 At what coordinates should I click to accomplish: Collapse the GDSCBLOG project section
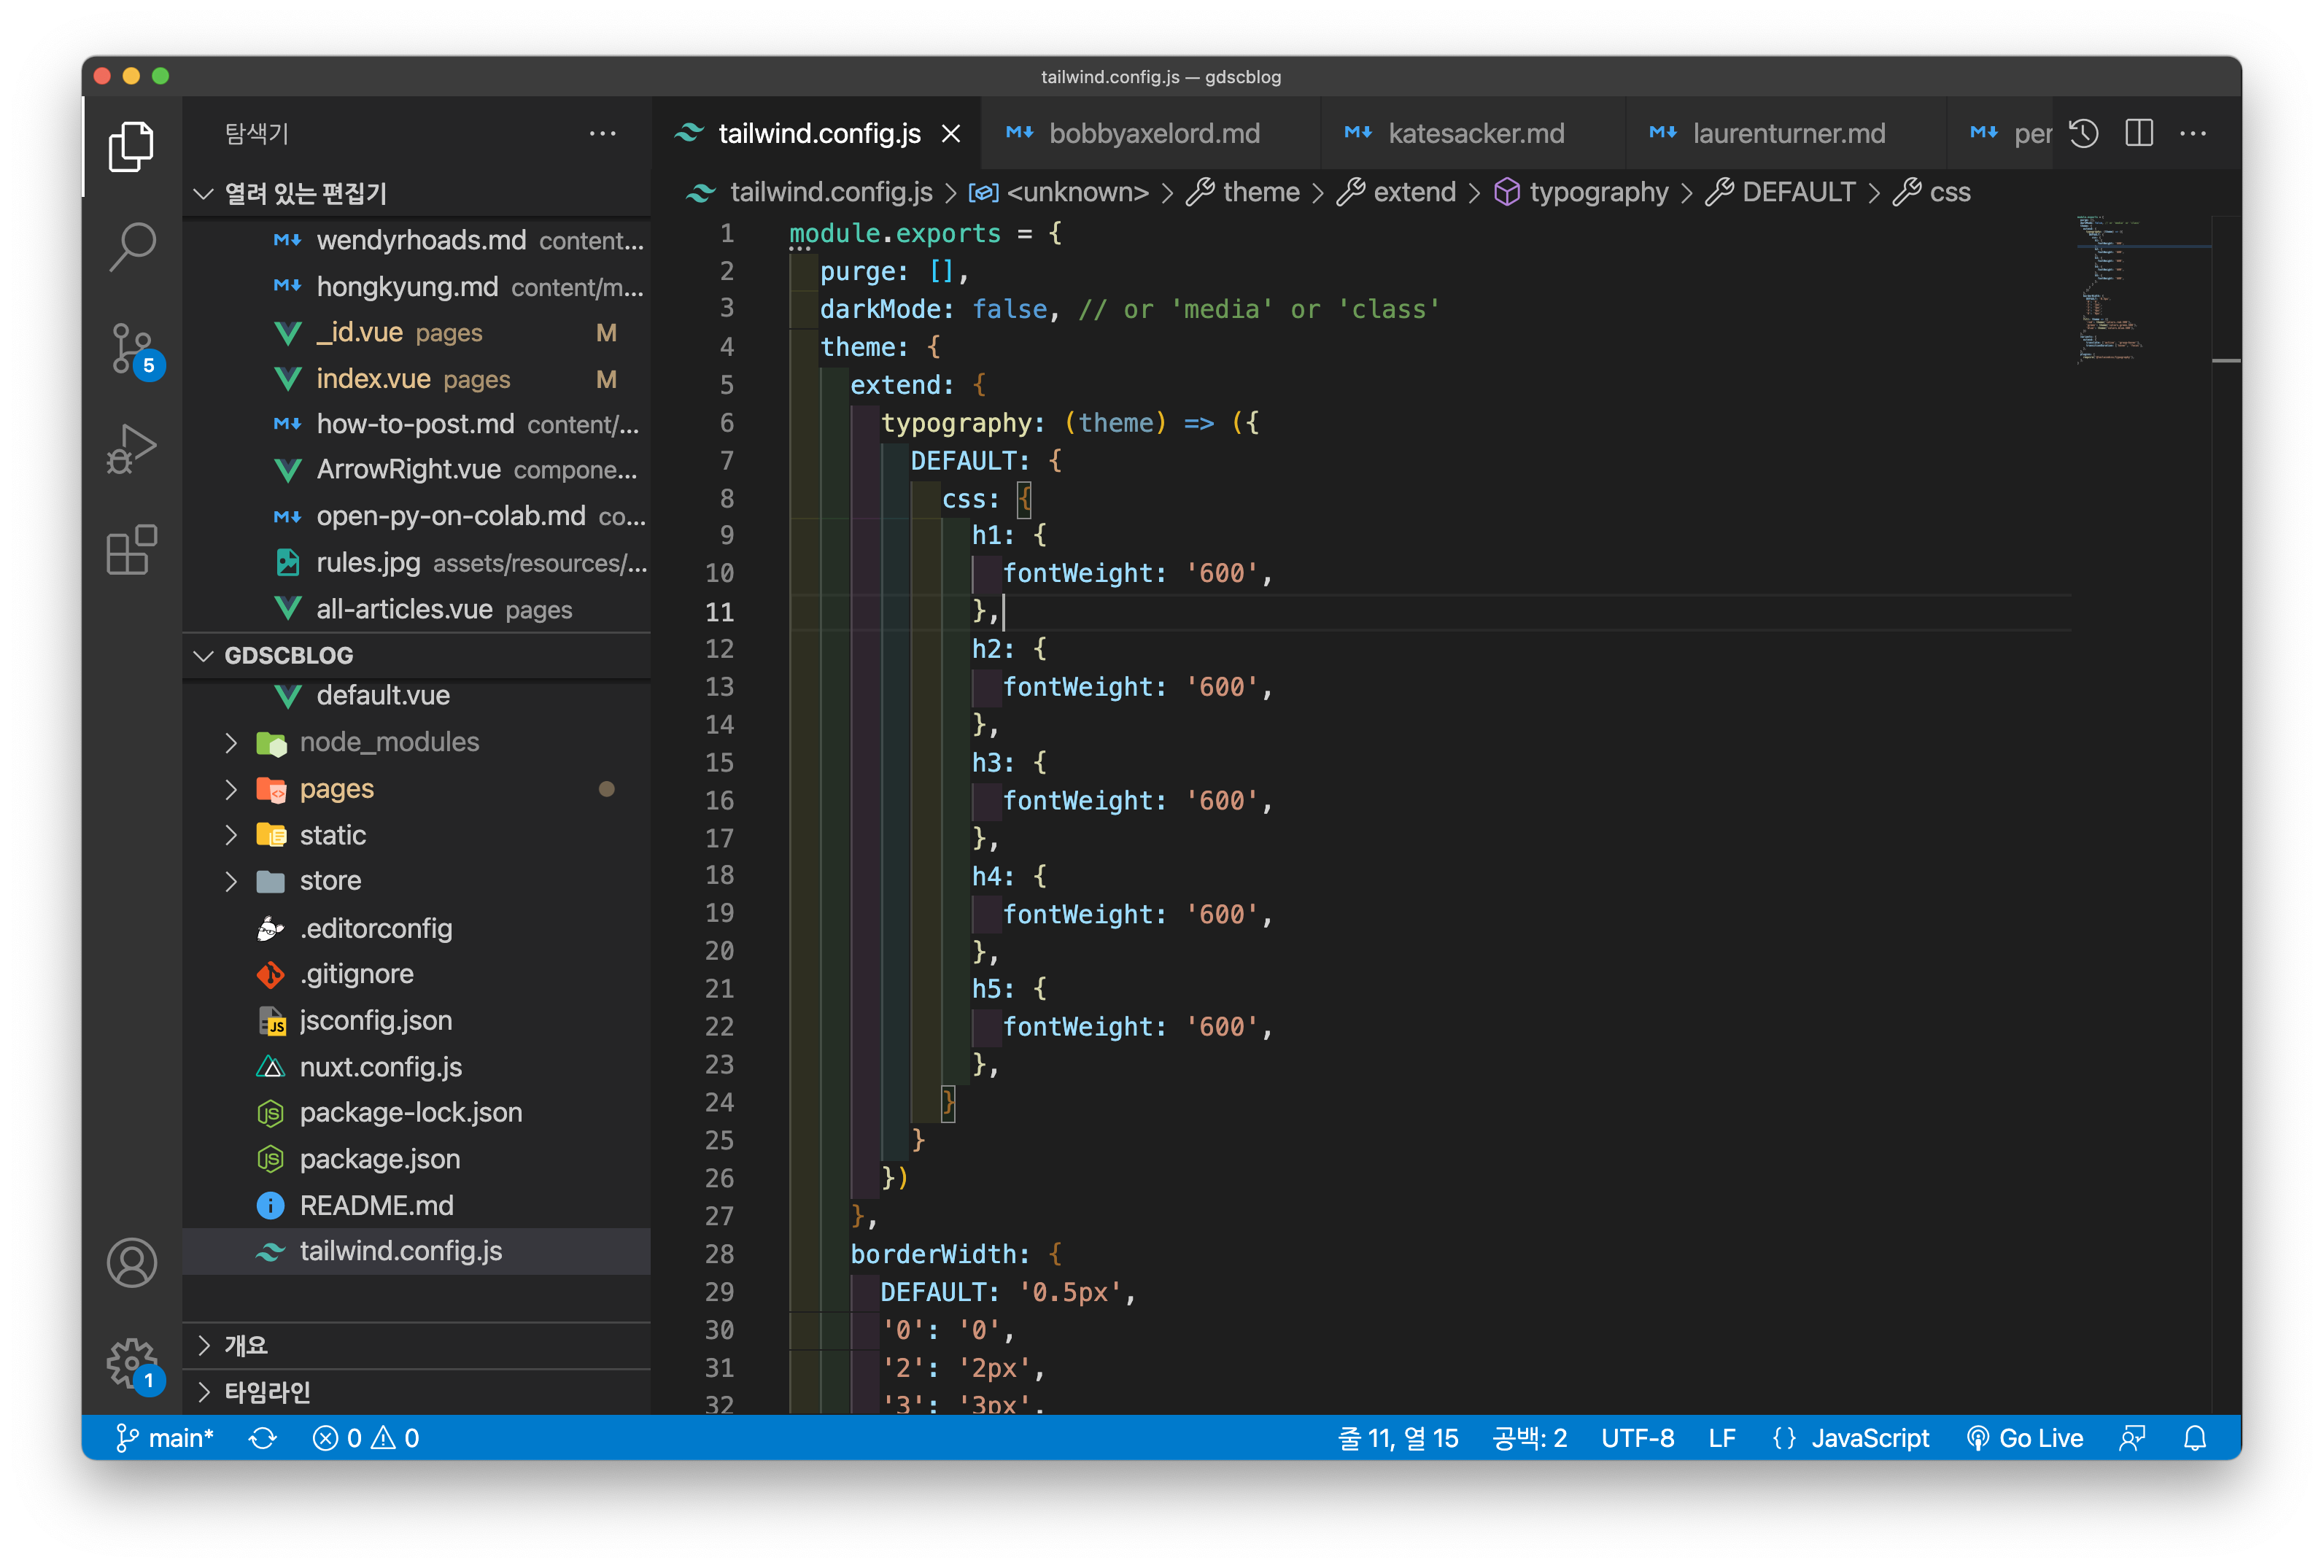288,655
